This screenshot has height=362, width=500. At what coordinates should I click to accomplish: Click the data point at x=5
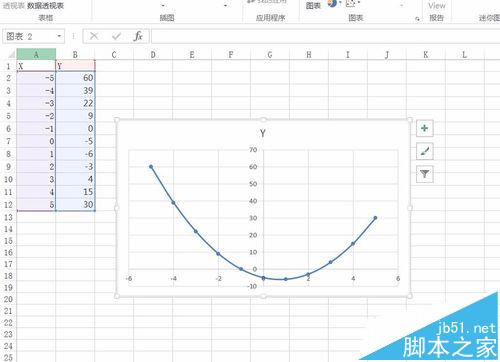[375, 218]
